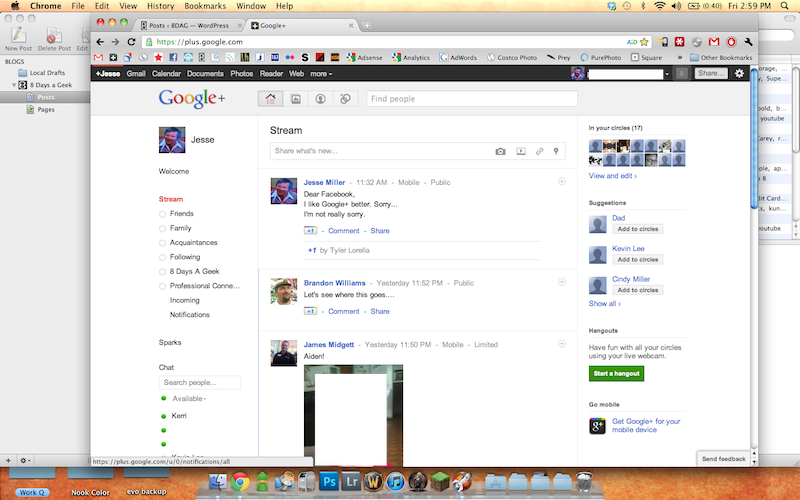The height and width of the screenshot is (500, 800).
Task: Click the Start a hangout button
Action: click(x=616, y=373)
